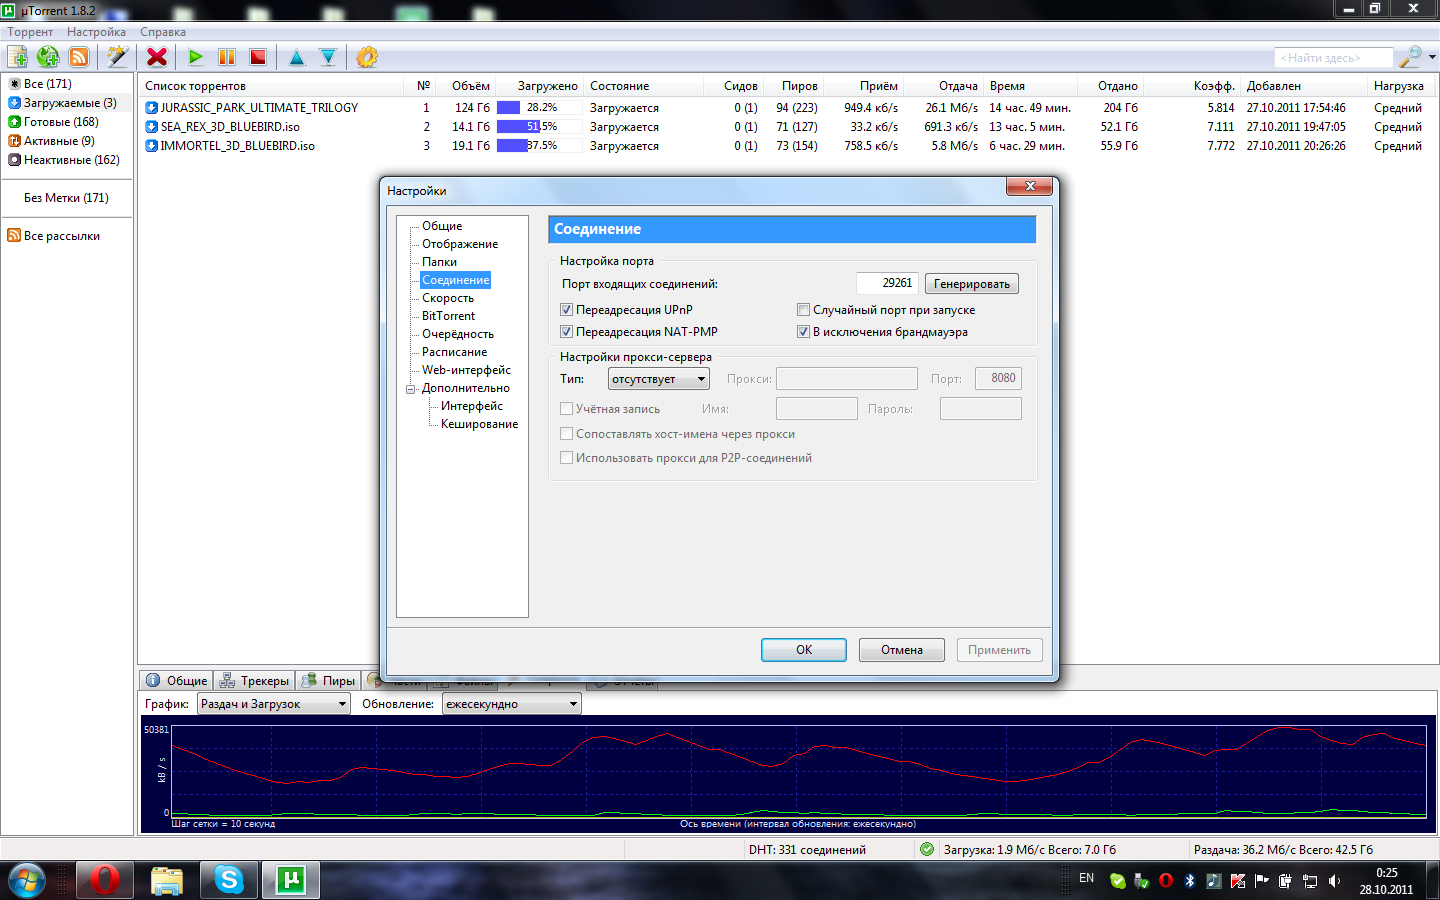Screen dimensions: 1440x900
Task: Select 'BitTorrent' in settings tree
Action: tap(448, 316)
